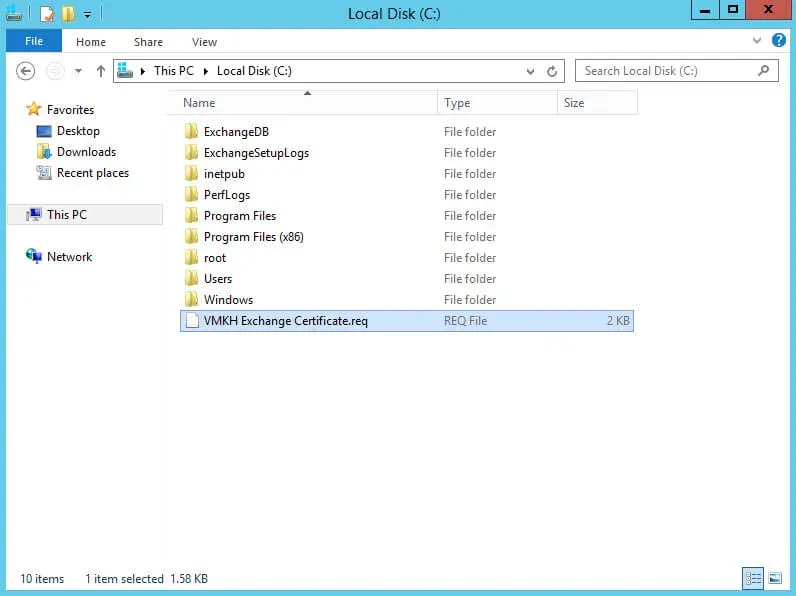Click the Program Files (x86) folder icon
Screen dimensions: 796x596
(191, 237)
